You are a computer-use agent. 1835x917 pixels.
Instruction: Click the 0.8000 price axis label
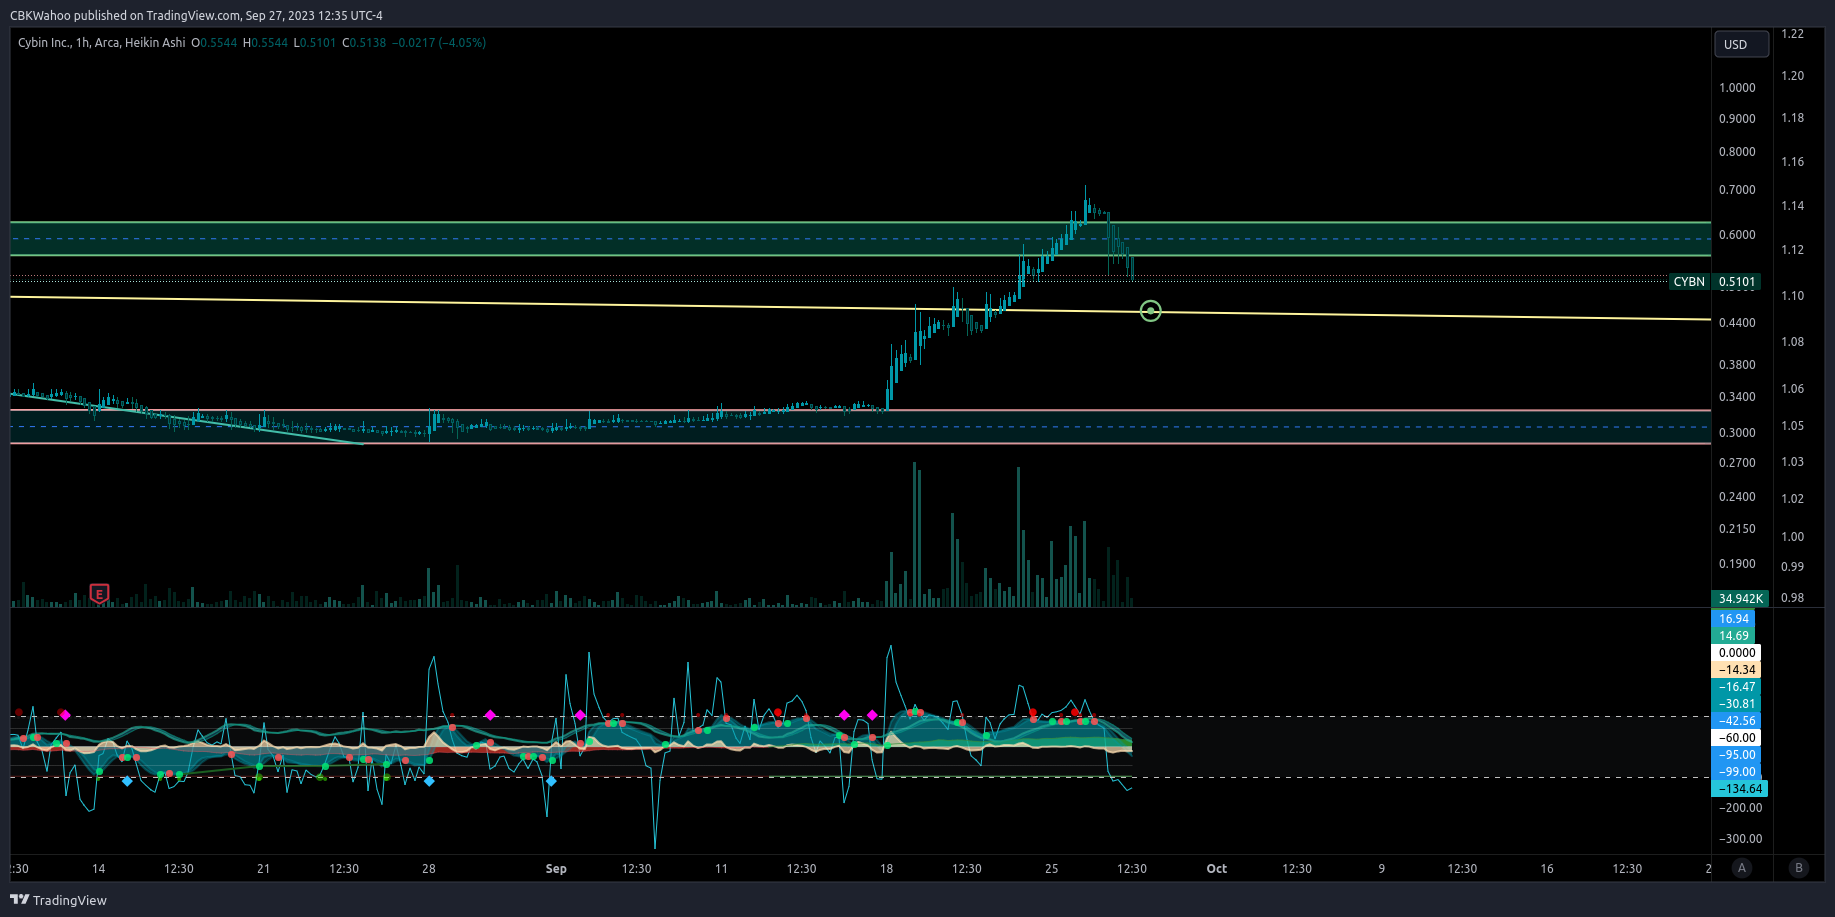coord(1737,152)
